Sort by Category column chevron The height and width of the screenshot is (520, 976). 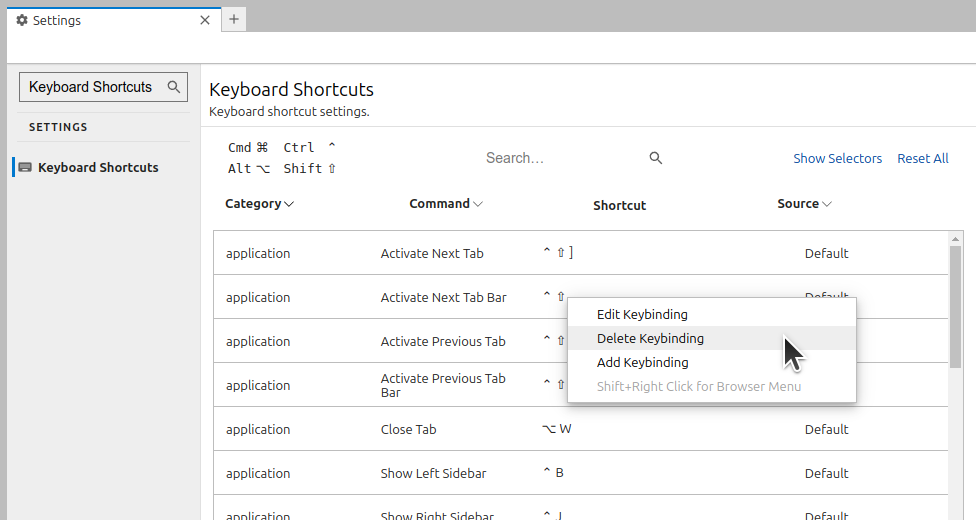(x=289, y=204)
